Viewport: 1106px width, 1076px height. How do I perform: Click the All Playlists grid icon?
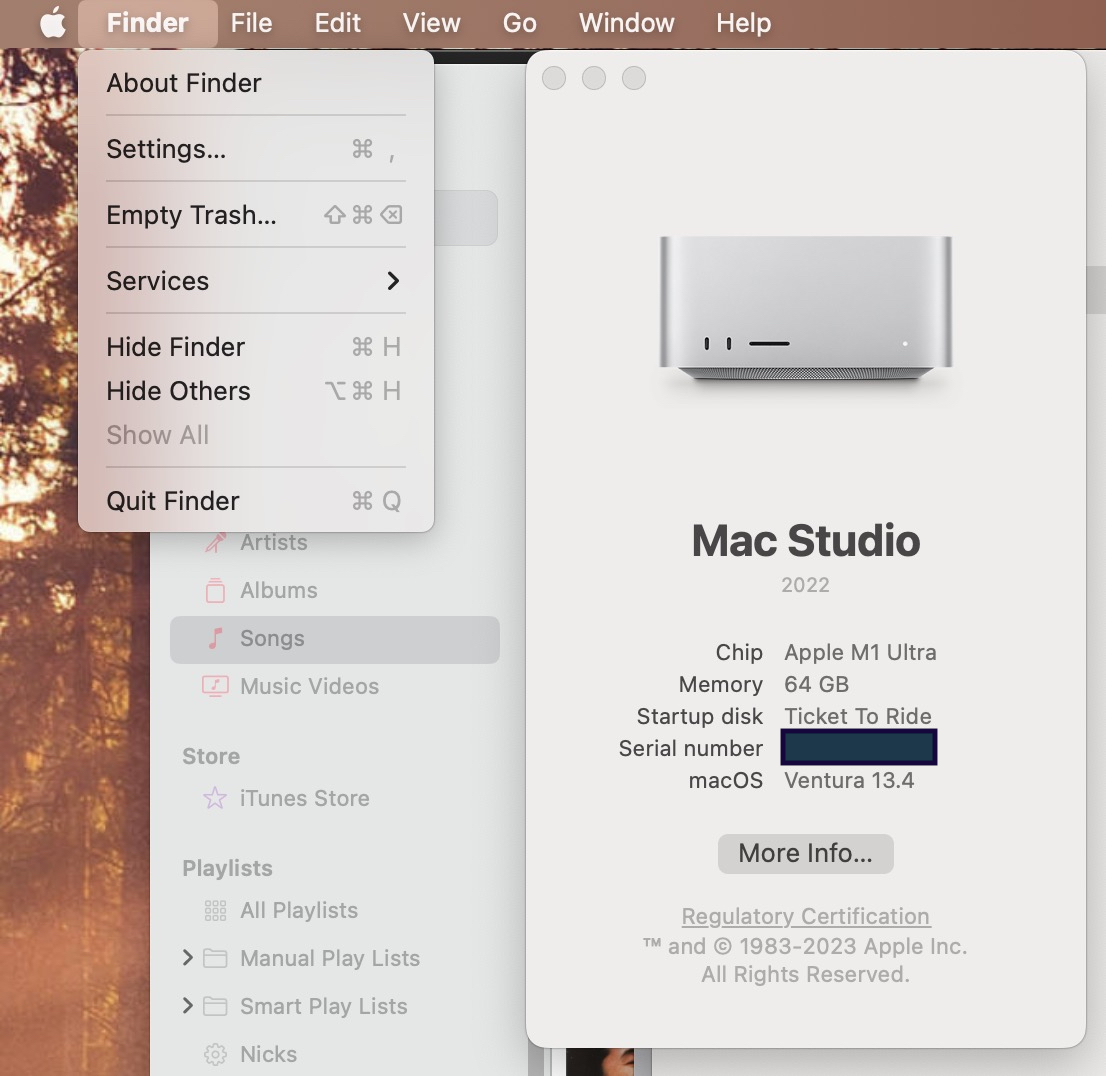coord(215,911)
